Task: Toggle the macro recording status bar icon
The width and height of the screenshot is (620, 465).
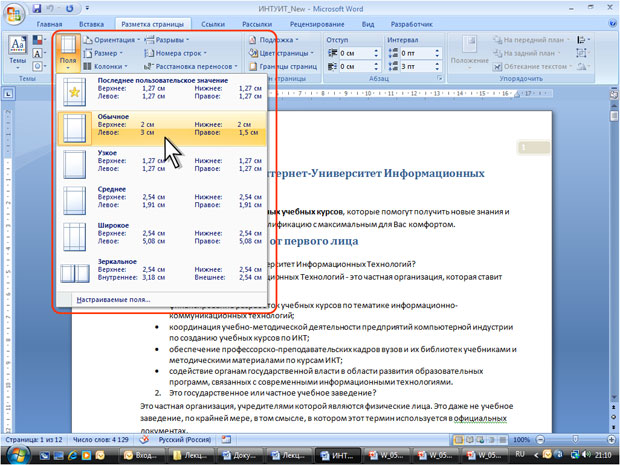Action: pyautogui.click(x=226, y=439)
